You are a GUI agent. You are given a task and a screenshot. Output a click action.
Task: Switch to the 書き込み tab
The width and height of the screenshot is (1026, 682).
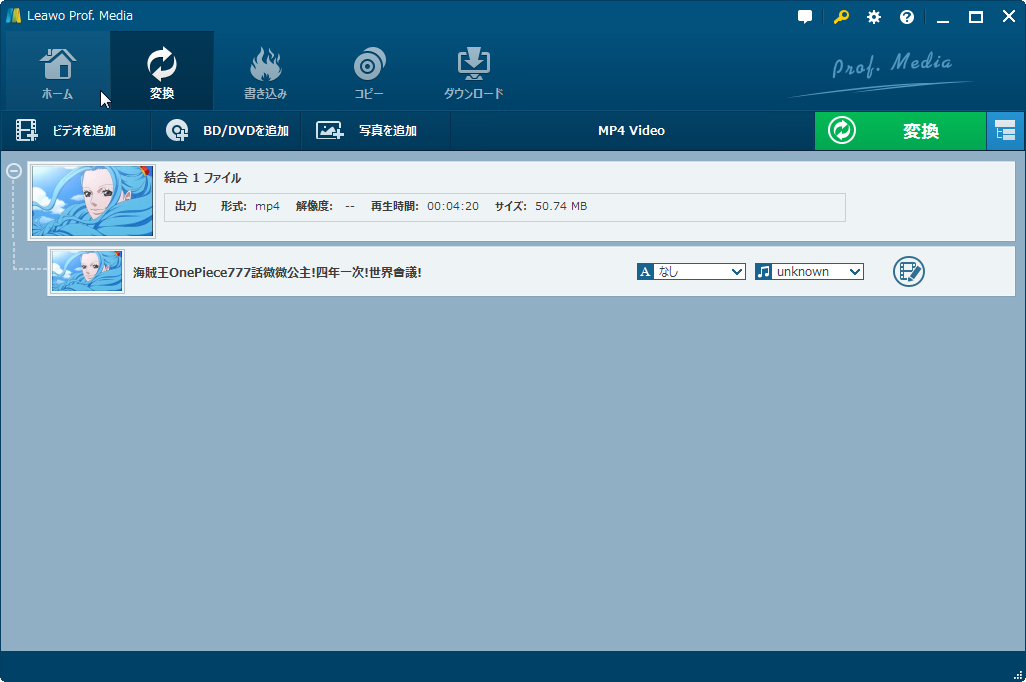click(266, 72)
